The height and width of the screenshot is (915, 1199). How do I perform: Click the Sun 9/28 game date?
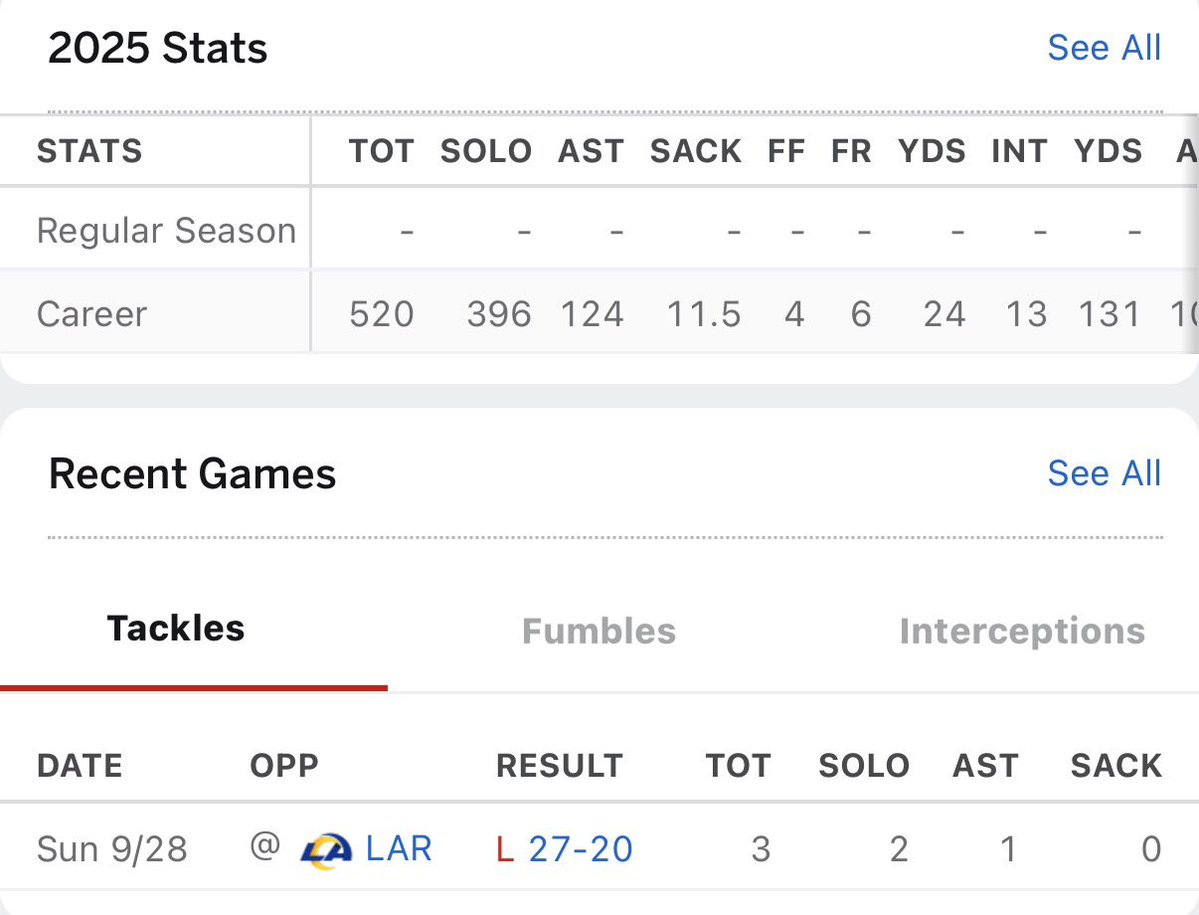coord(112,849)
